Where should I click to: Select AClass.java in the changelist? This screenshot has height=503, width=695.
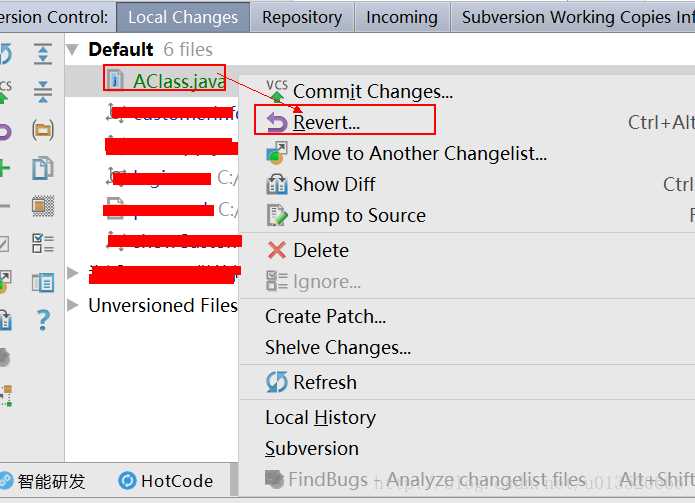click(x=179, y=81)
